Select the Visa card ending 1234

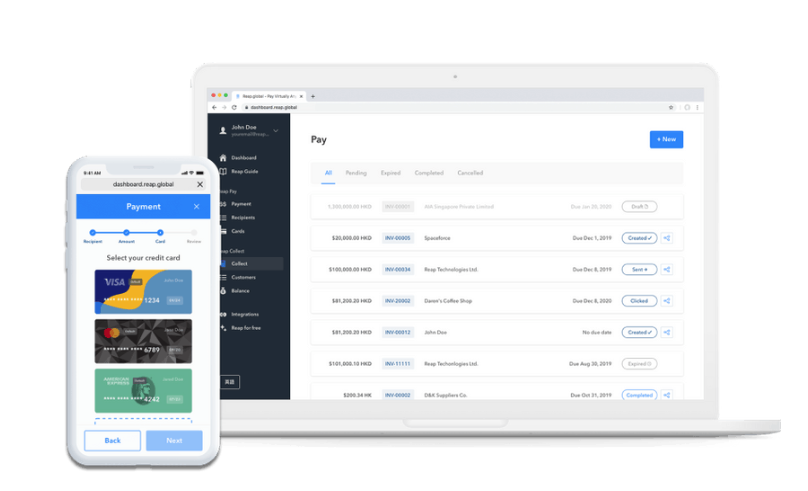(x=143, y=292)
